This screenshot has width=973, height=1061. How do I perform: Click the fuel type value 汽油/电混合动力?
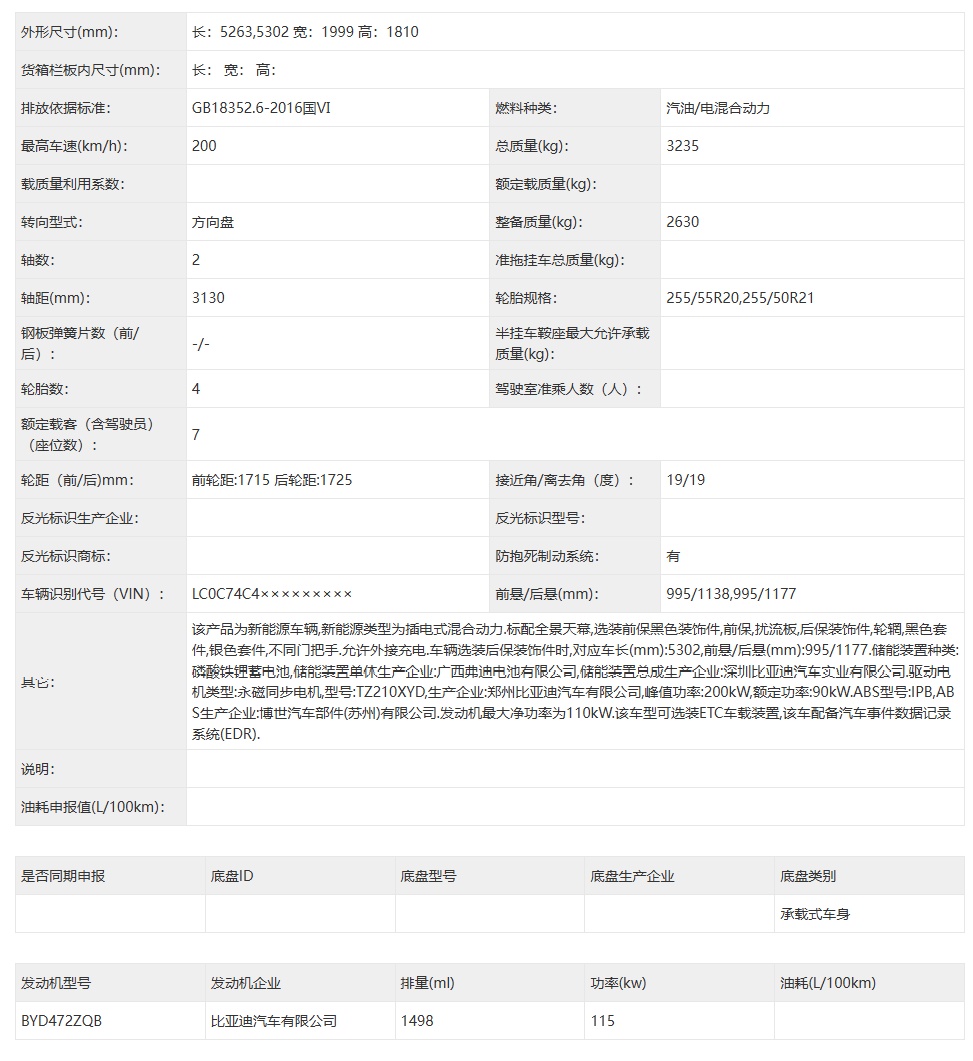point(718,108)
